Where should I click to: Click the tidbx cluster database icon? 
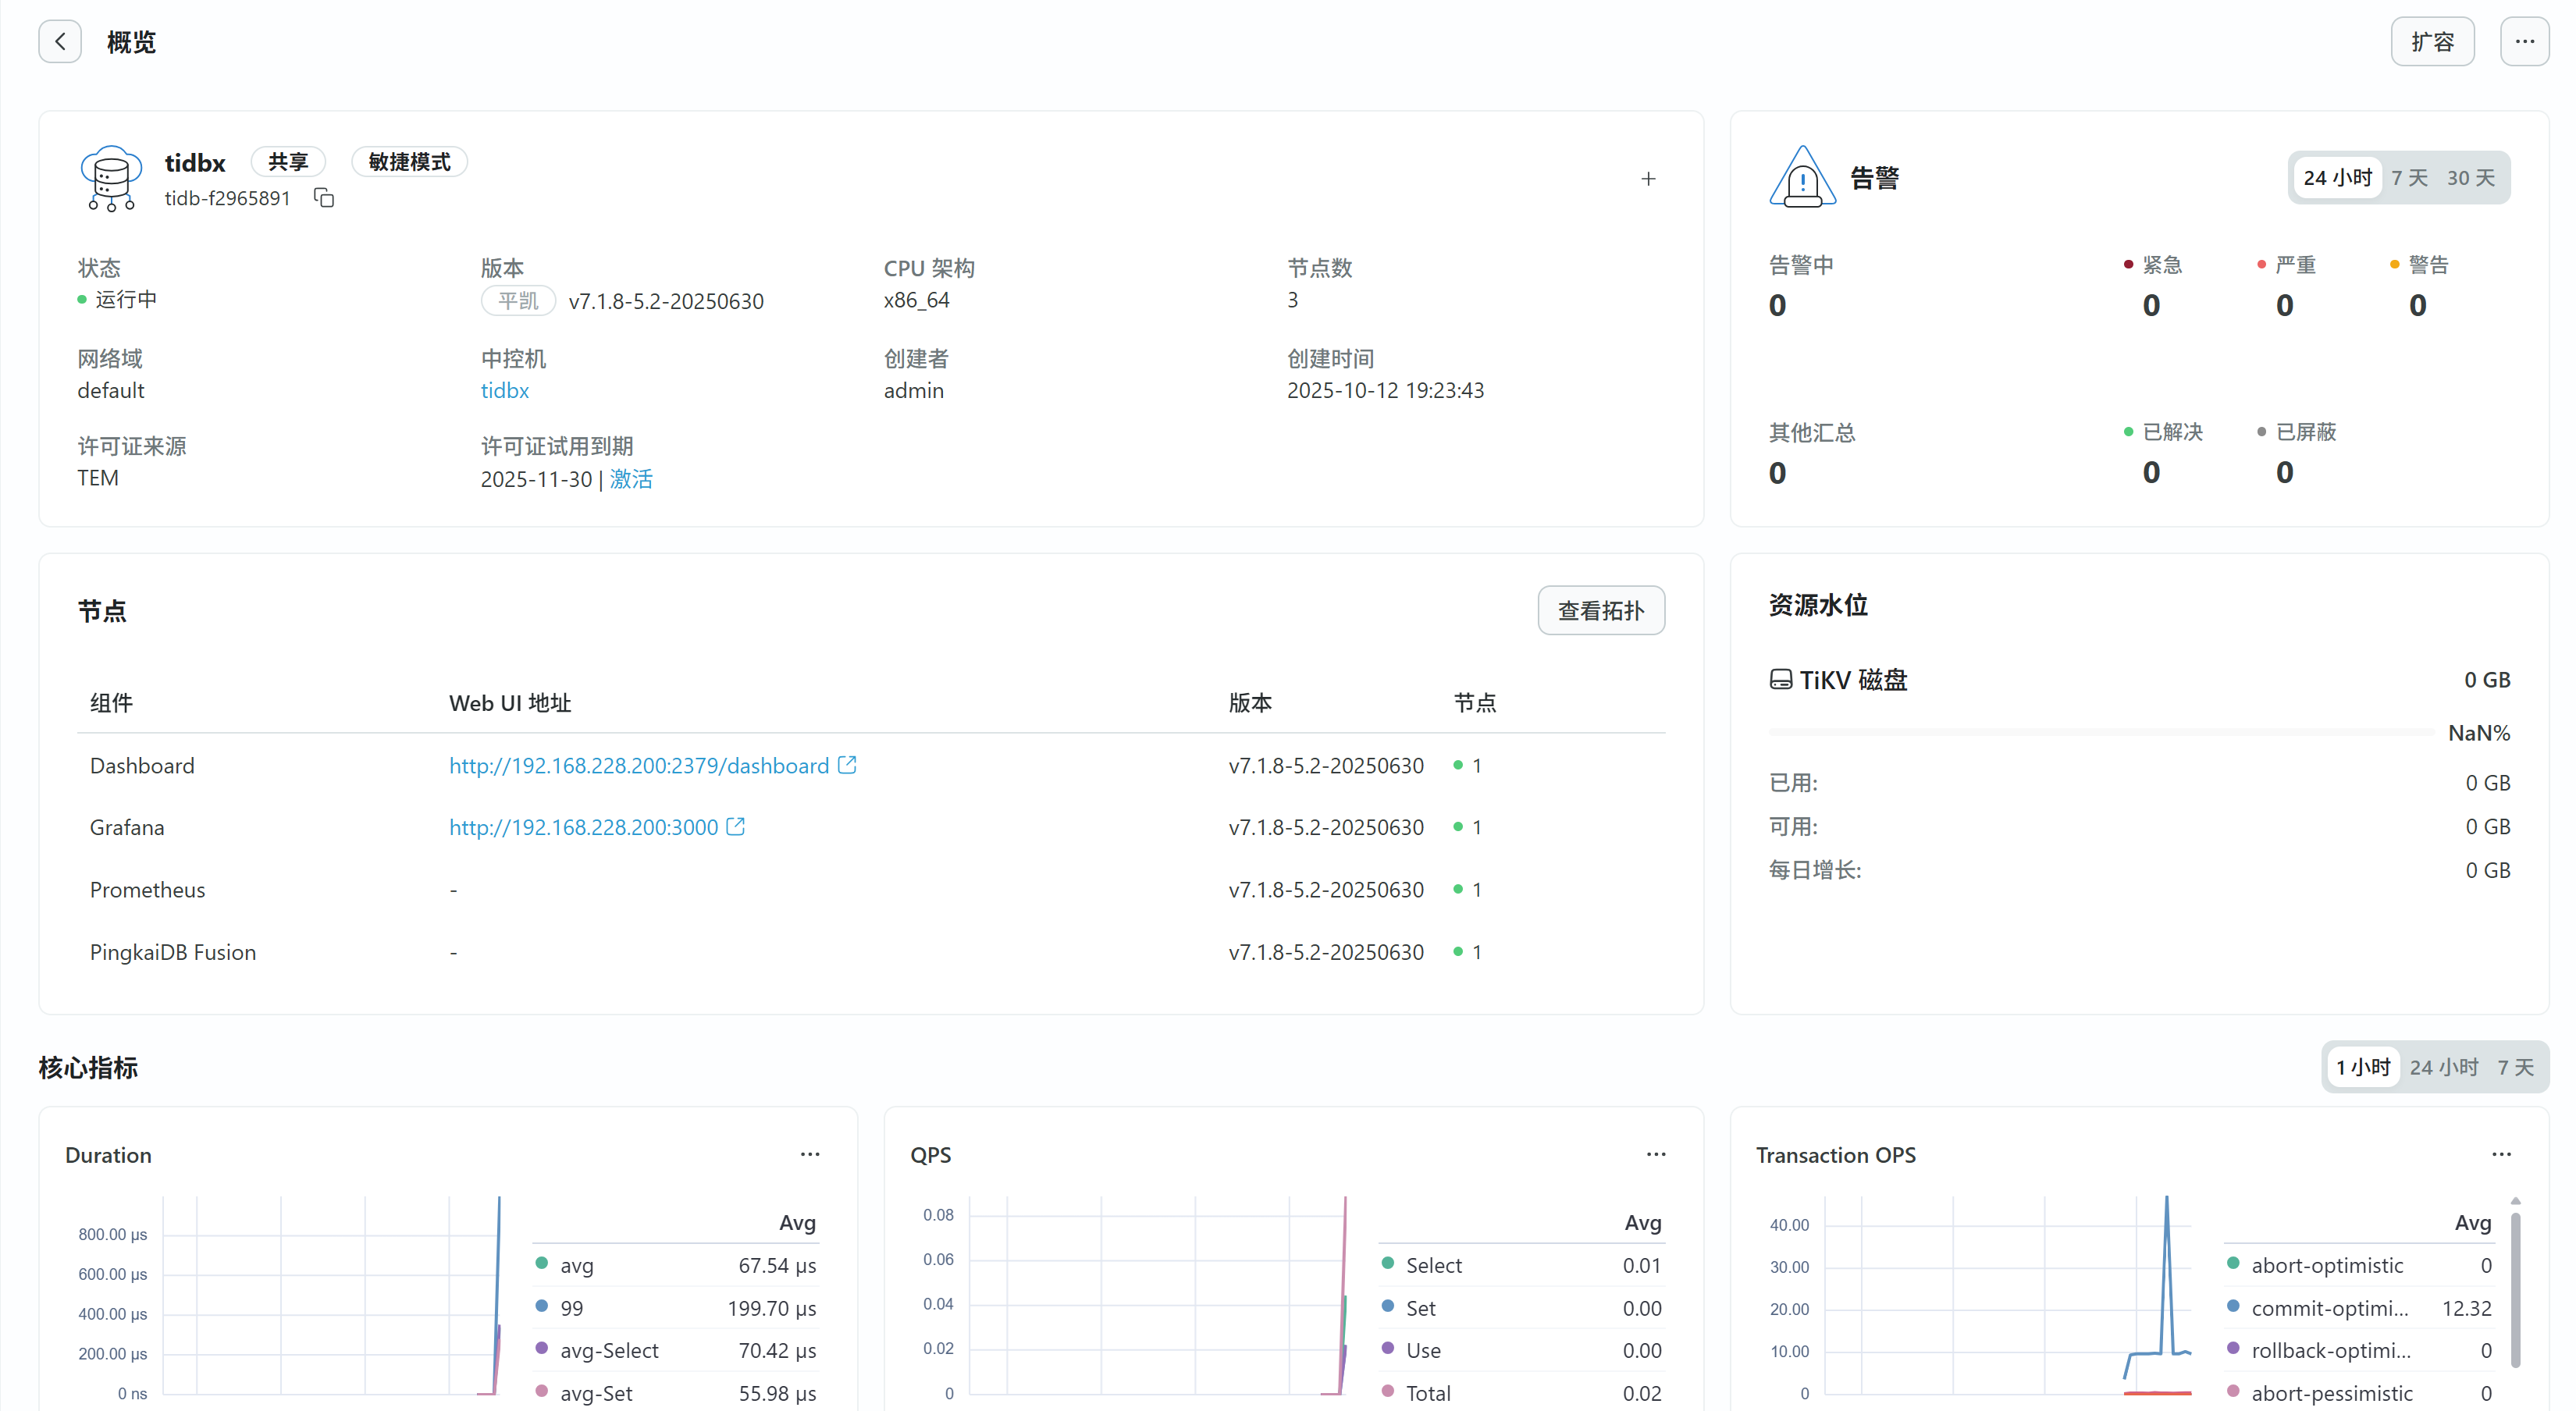[x=111, y=178]
